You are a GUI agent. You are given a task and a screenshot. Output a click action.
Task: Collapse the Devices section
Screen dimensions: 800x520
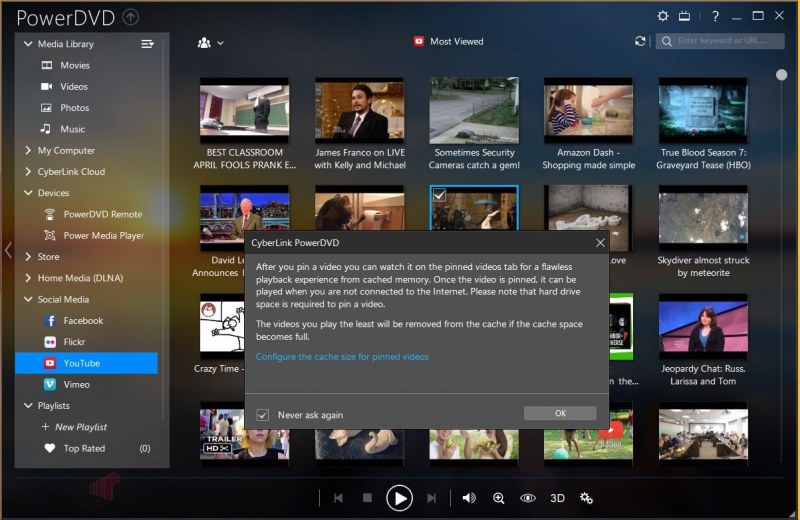click(28, 193)
